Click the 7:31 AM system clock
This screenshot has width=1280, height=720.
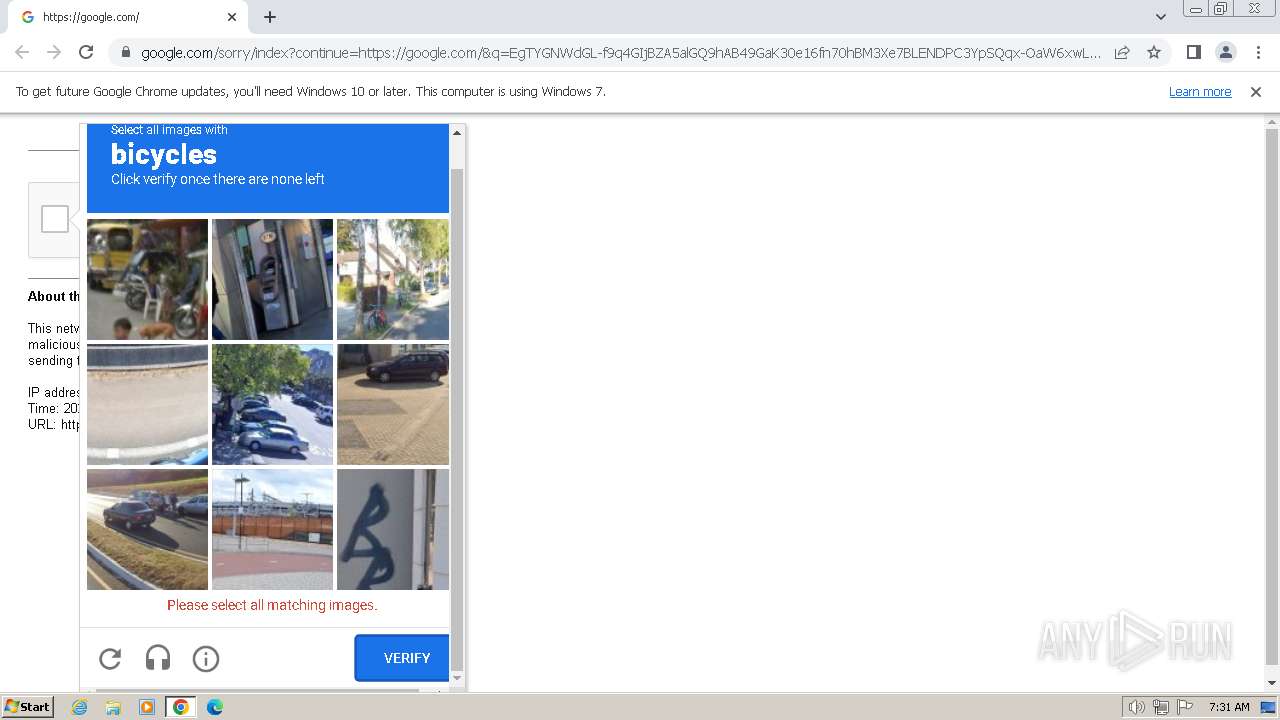pos(1229,707)
